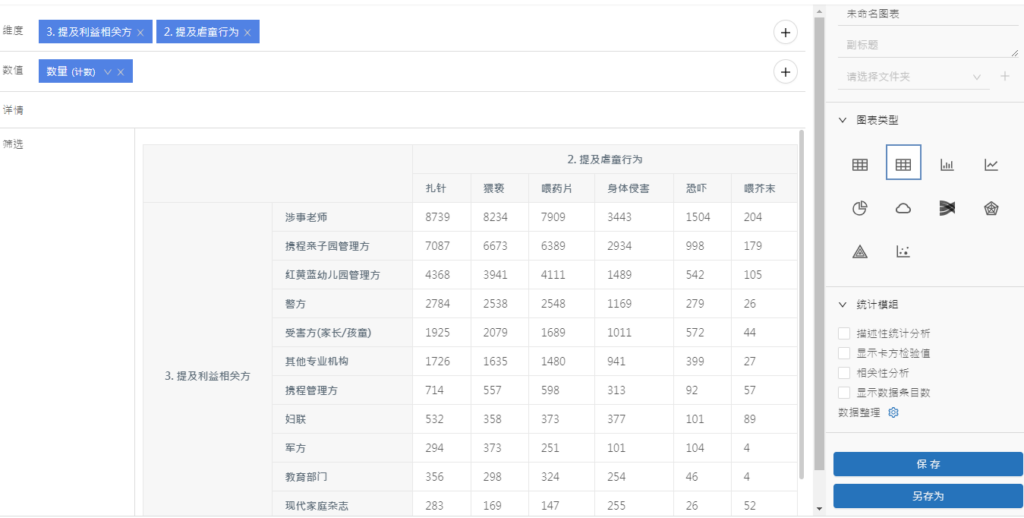Choose the pie chart type icon
This screenshot has height=518, width=1024.
[859, 208]
